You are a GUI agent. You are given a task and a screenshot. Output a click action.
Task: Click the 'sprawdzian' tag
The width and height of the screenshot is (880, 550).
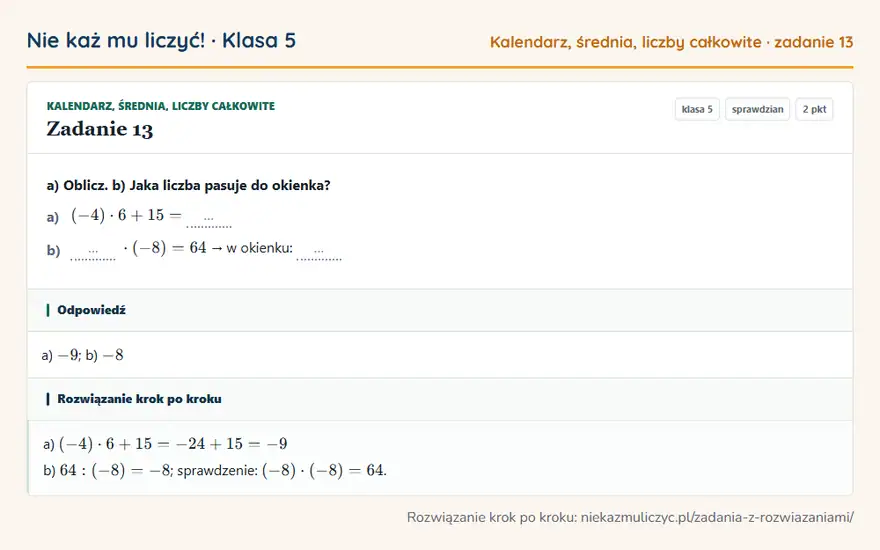click(757, 109)
